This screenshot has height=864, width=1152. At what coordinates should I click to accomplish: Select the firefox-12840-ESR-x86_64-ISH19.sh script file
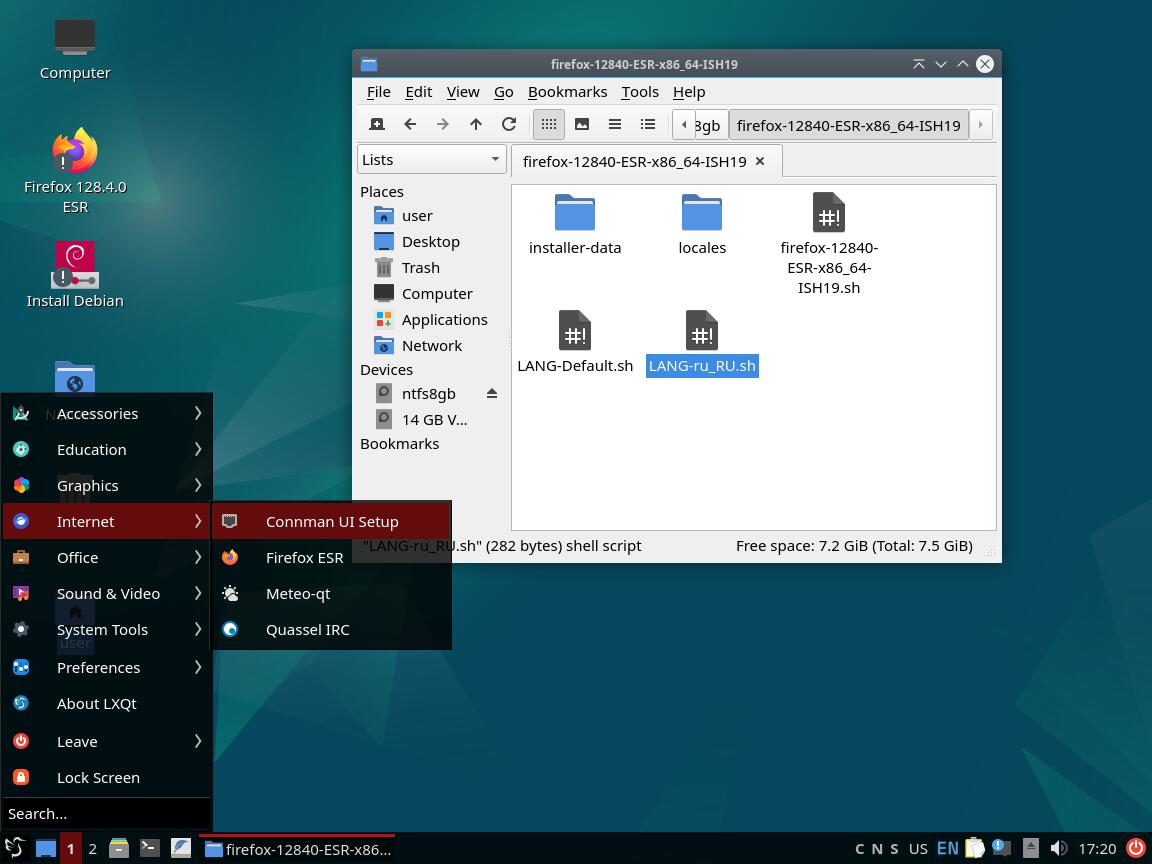pos(829,244)
